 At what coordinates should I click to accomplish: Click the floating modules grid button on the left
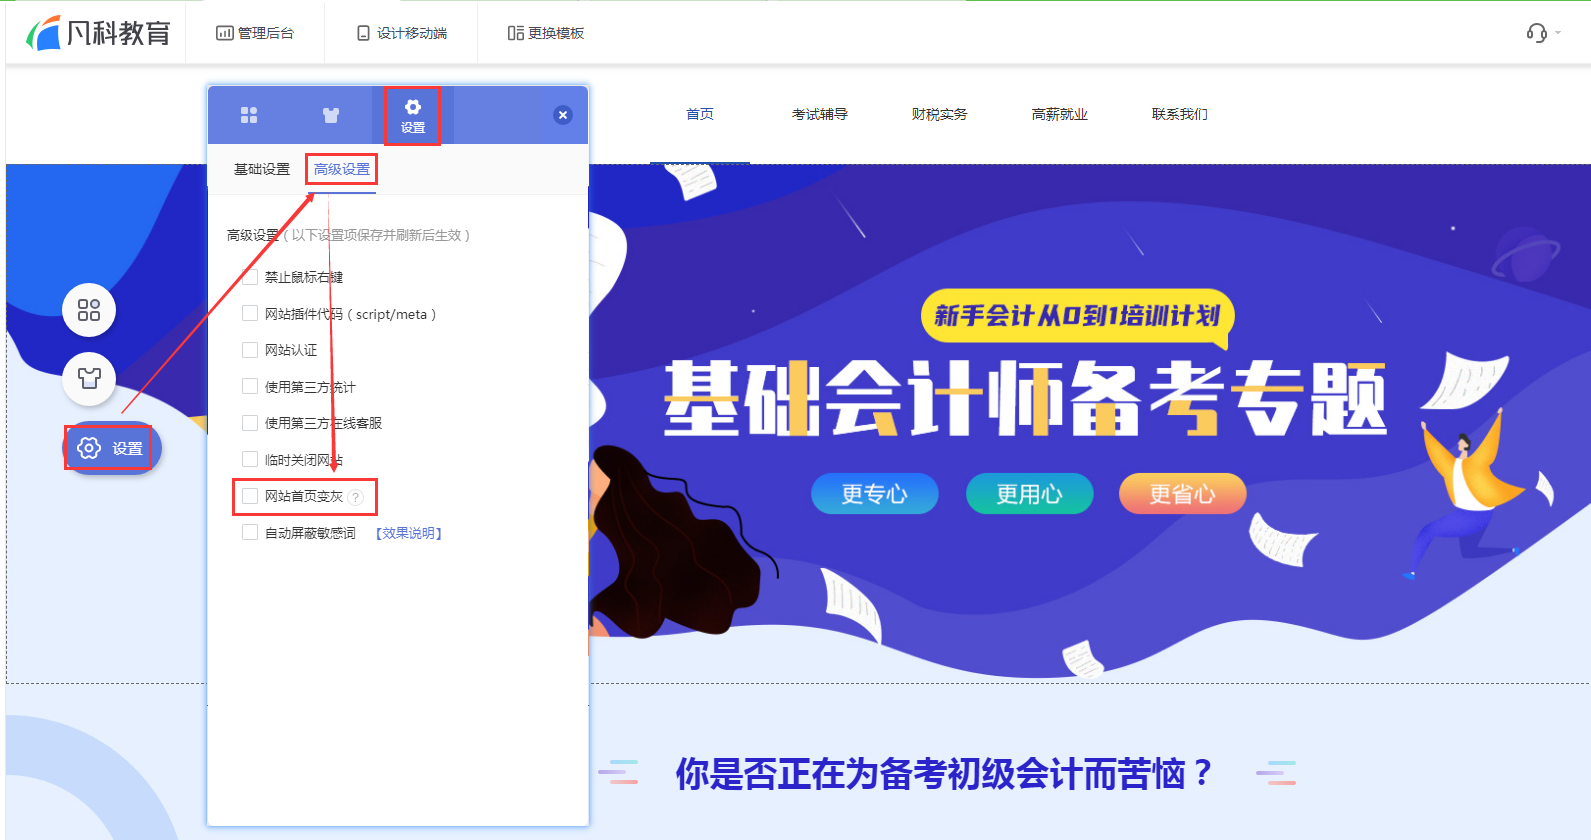(89, 310)
